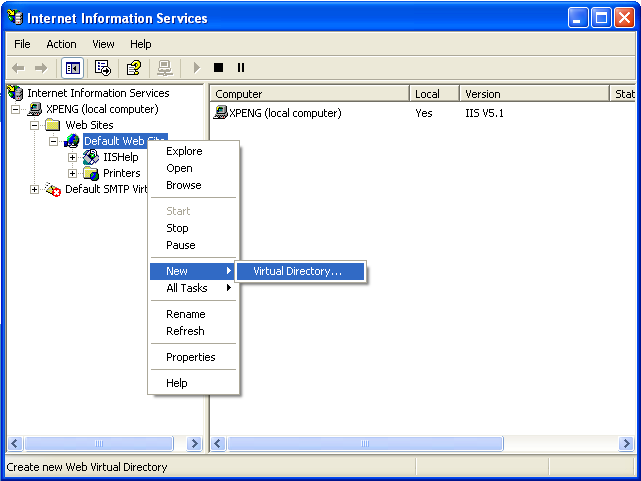641x481 pixels.
Task: Maximize the Internet Information Services window
Action: click(601, 18)
